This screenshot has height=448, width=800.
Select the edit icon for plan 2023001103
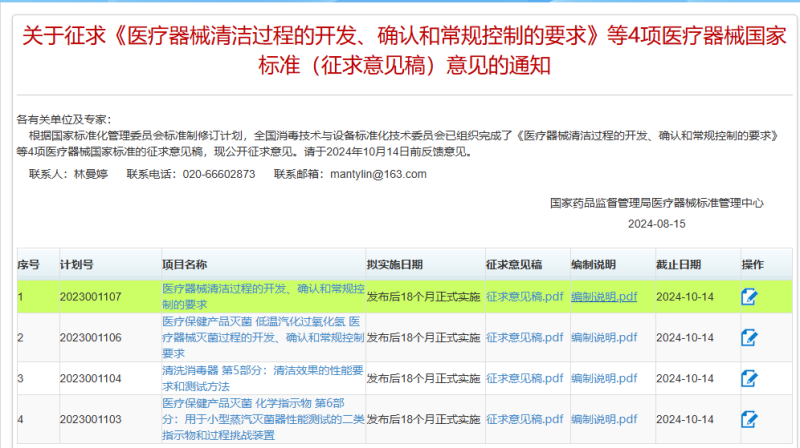pos(749,419)
